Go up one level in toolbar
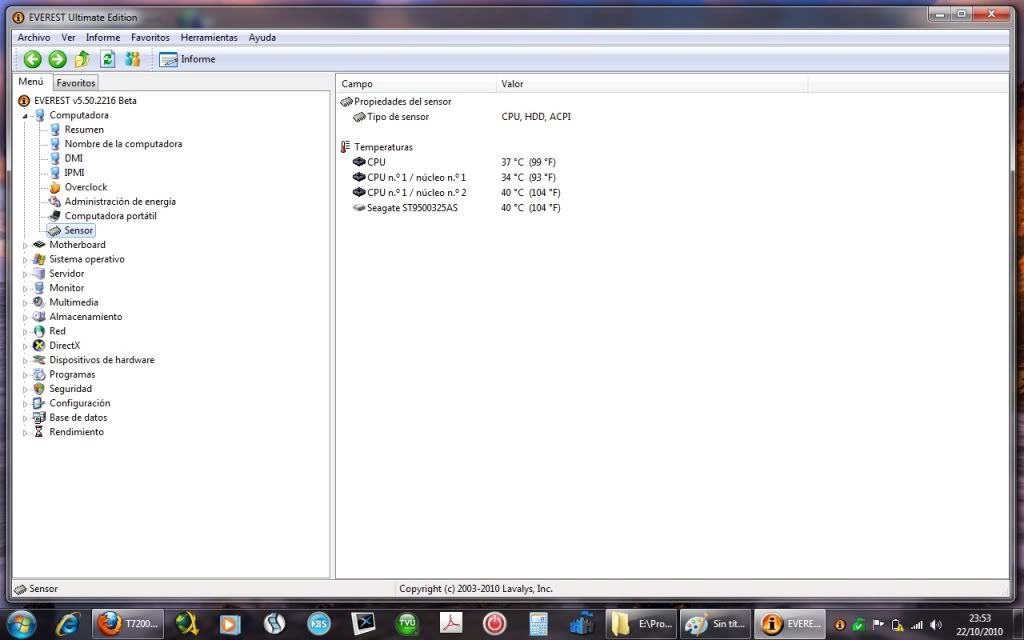 [x=82, y=59]
